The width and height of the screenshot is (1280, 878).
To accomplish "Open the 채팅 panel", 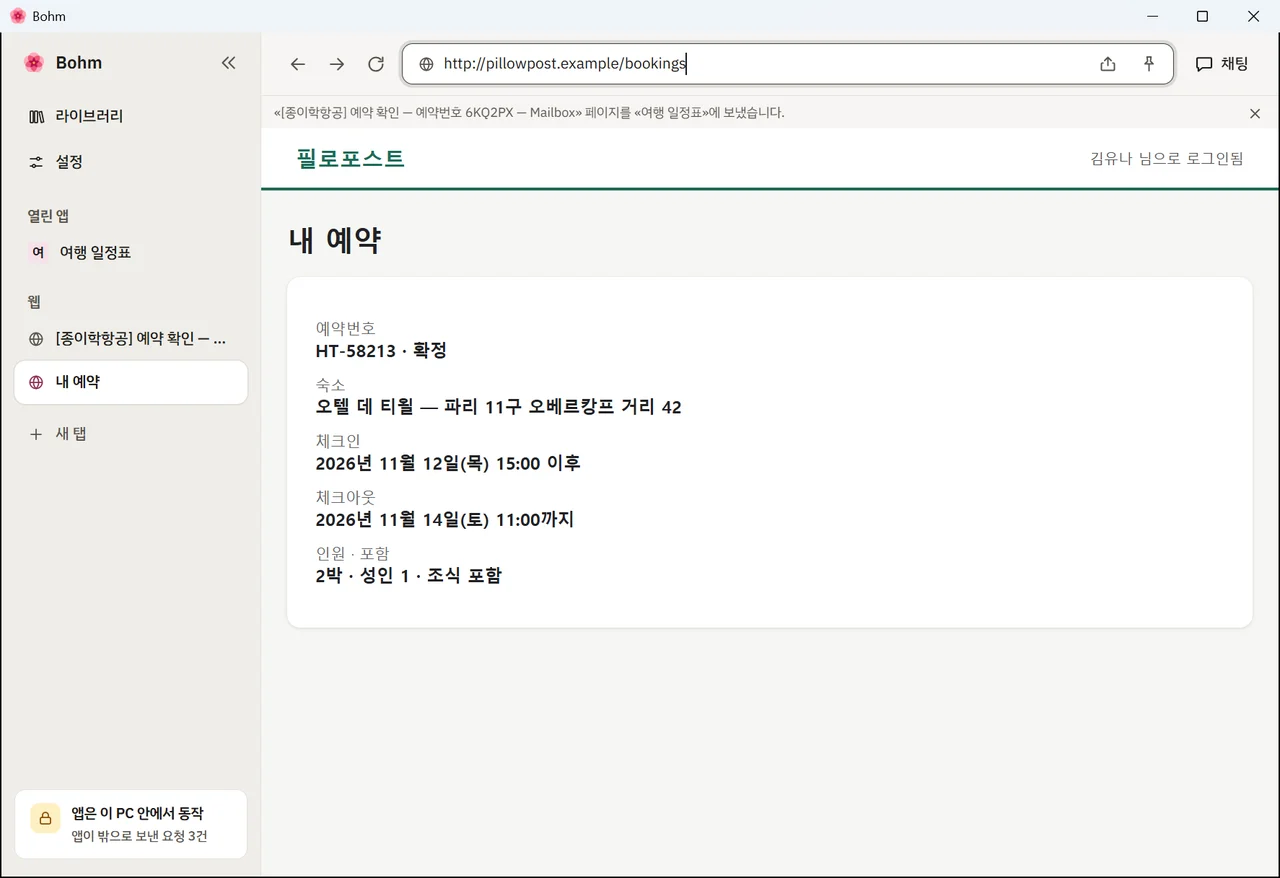I will (1222, 64).
